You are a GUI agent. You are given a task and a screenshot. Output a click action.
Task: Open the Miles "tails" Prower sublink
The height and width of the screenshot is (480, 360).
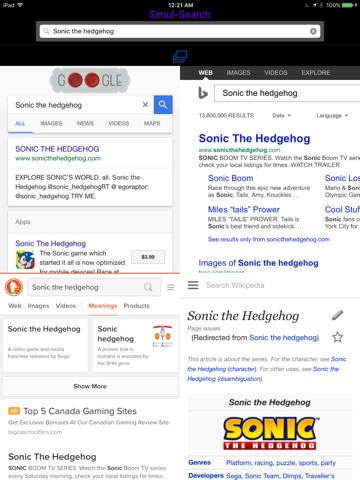click(x=244, y=209)
